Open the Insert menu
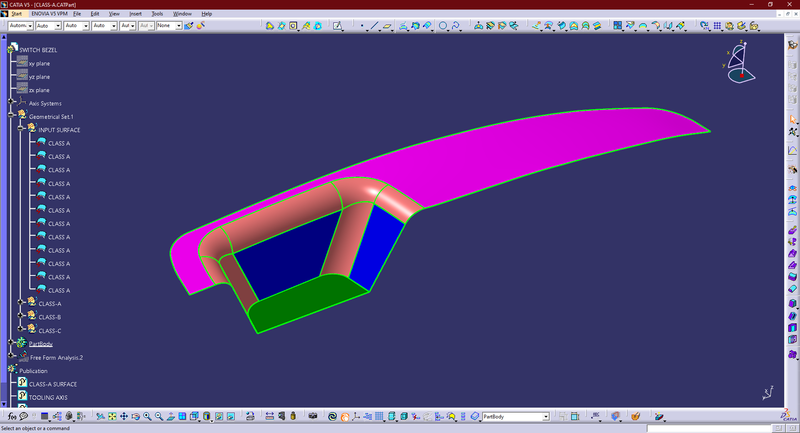 click(x=134, y=13)
